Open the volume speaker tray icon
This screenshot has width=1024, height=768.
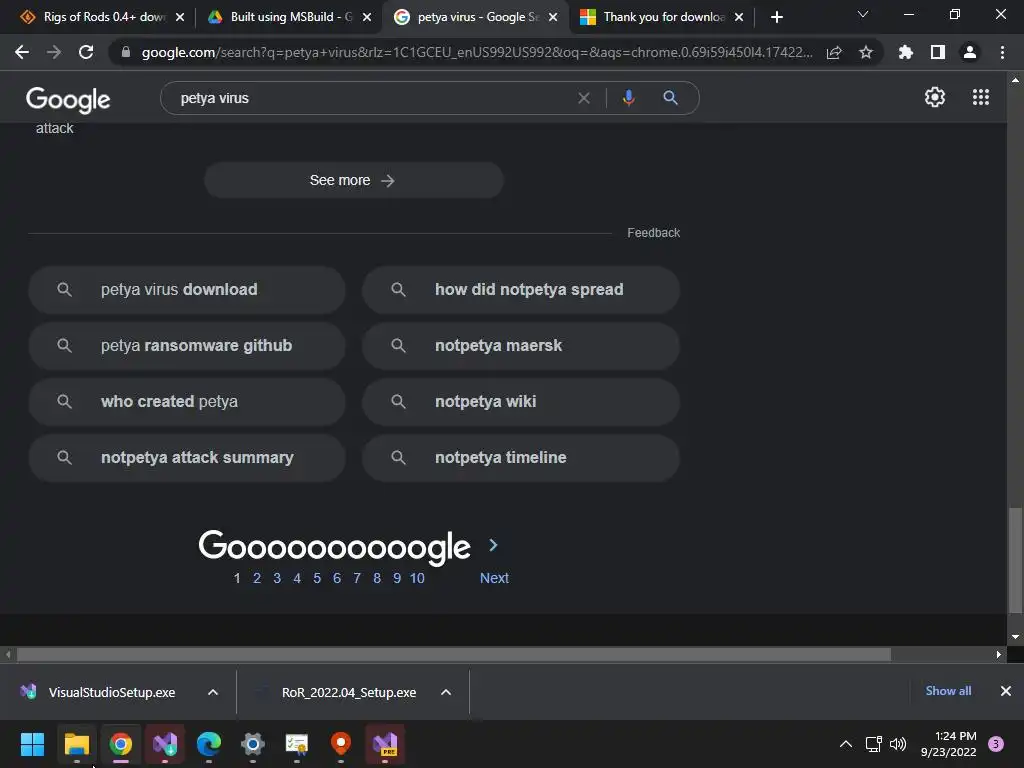coord(898,744)
